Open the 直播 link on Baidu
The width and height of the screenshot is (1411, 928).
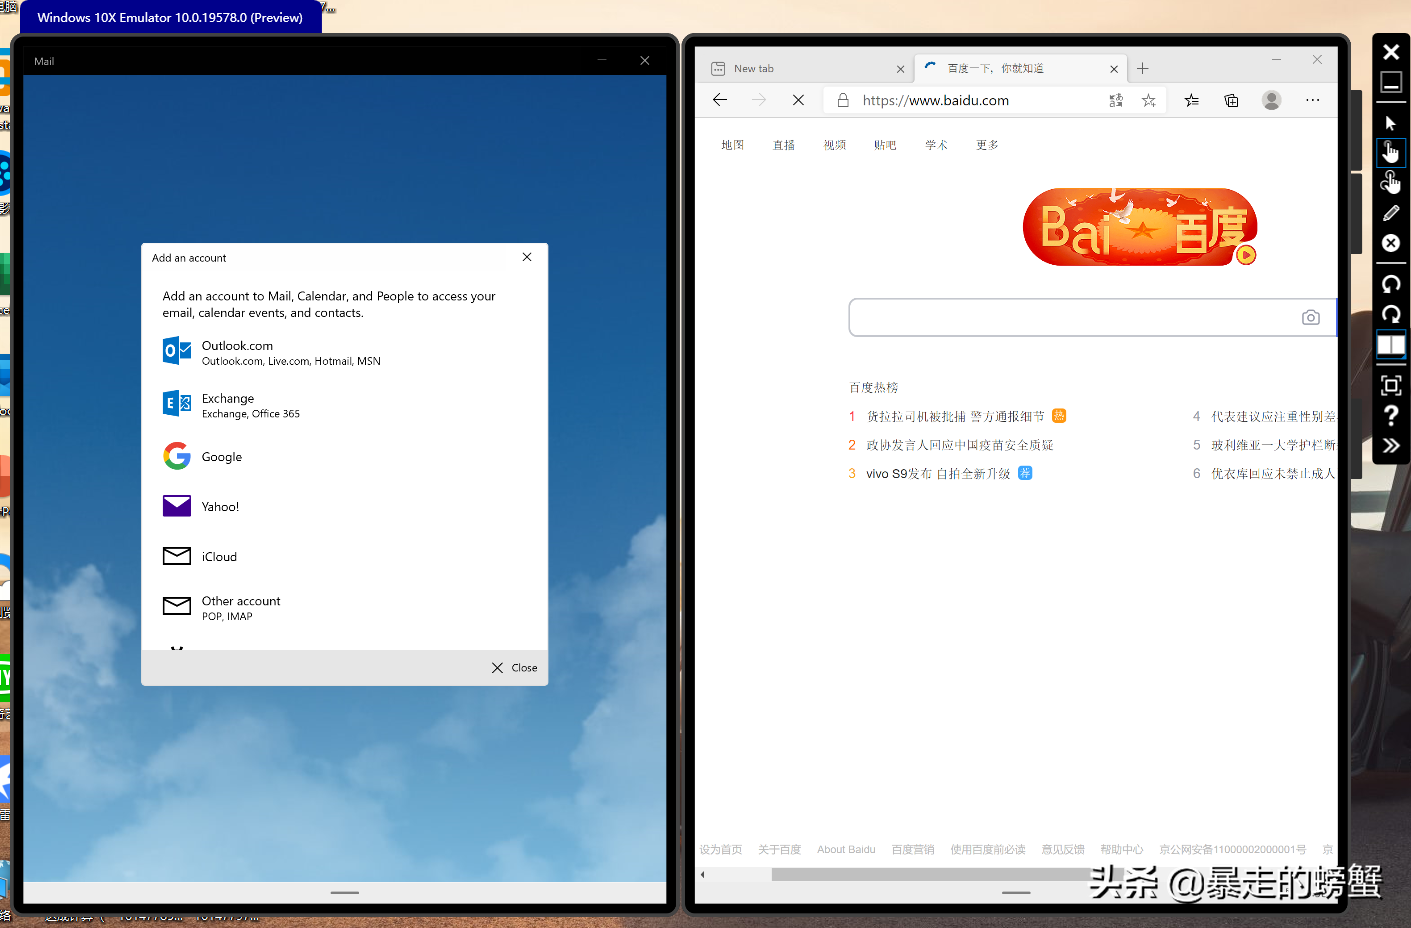click(x=784, y=145)
